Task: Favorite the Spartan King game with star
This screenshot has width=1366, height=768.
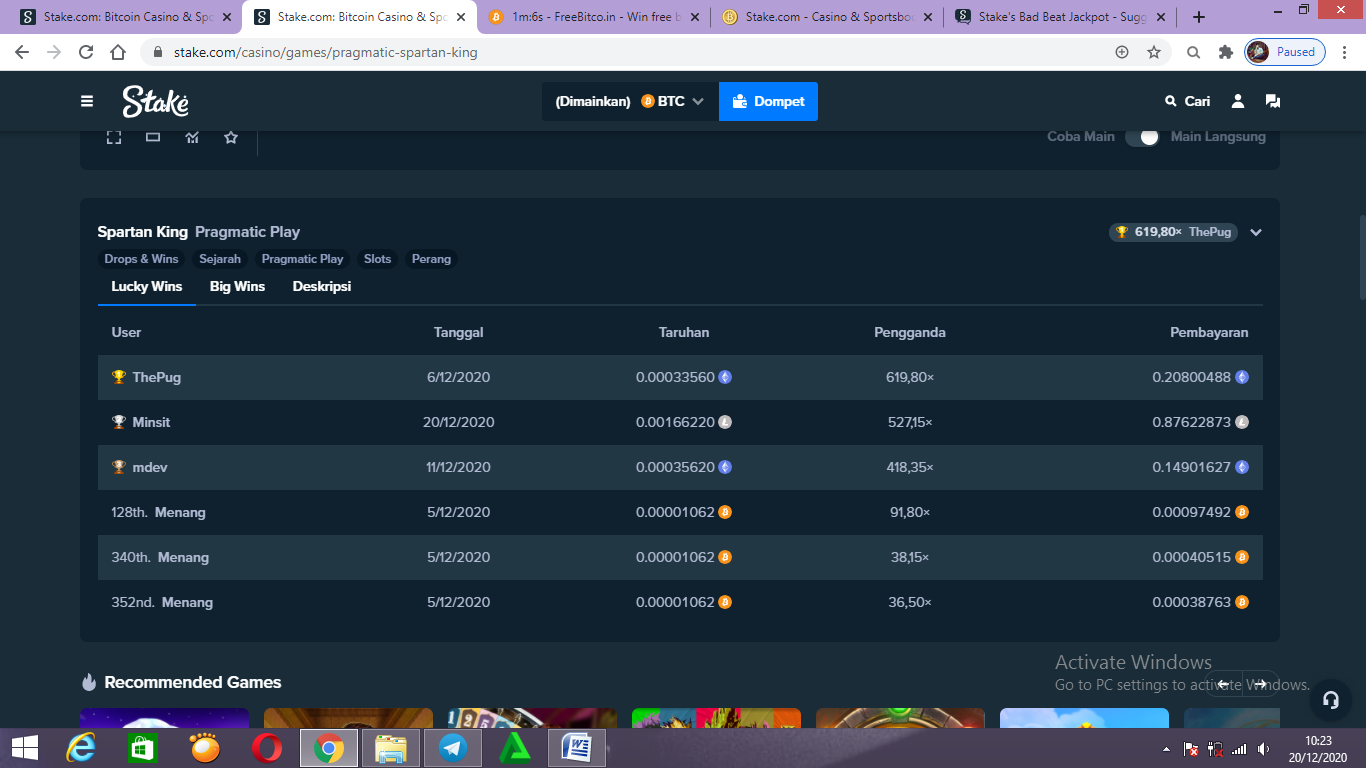Action: [x=231, y=137]
